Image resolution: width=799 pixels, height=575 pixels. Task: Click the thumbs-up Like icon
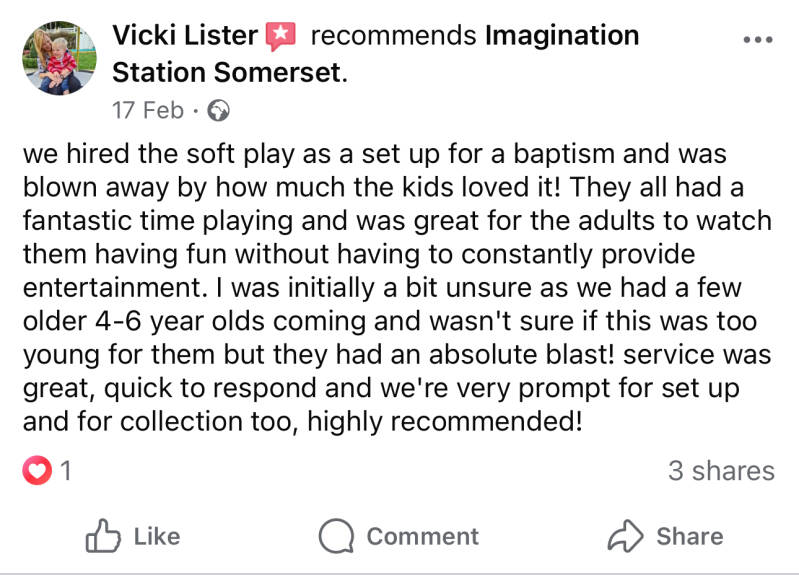103,537
